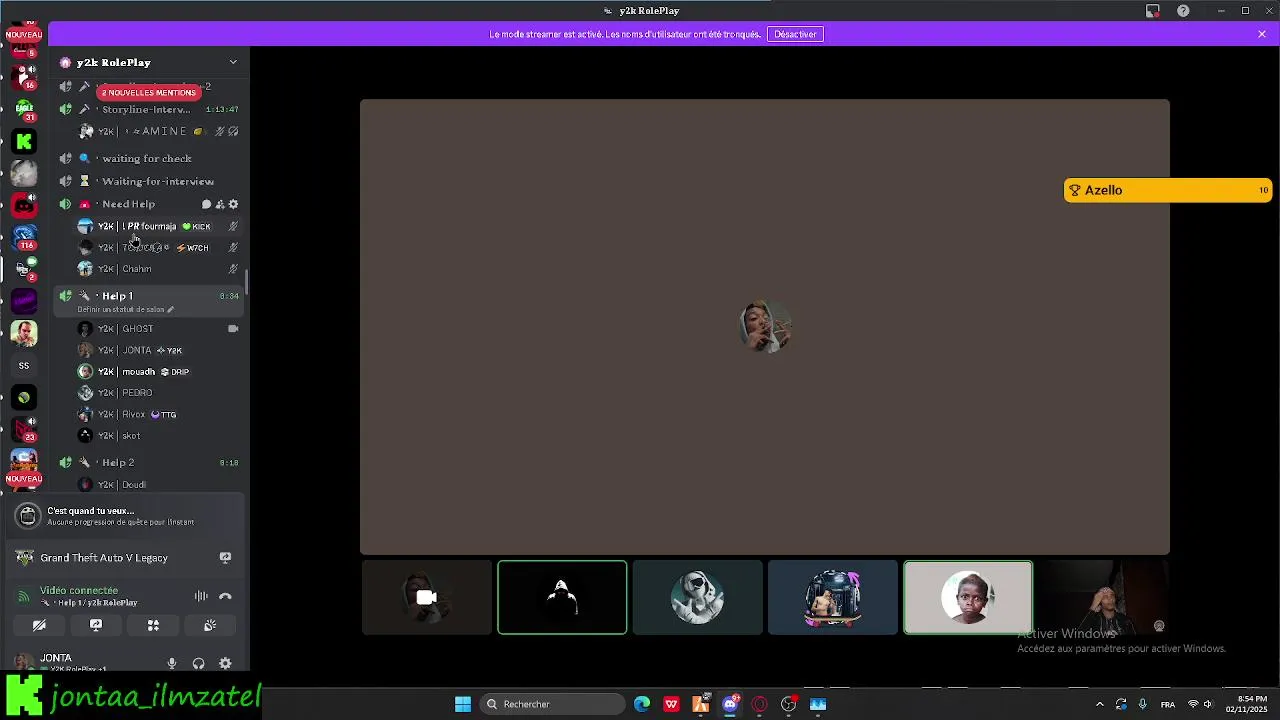1280x720 pixels.
Task: Select user Y2K AMINE in Storyline channel
Action: click(148, 131)
